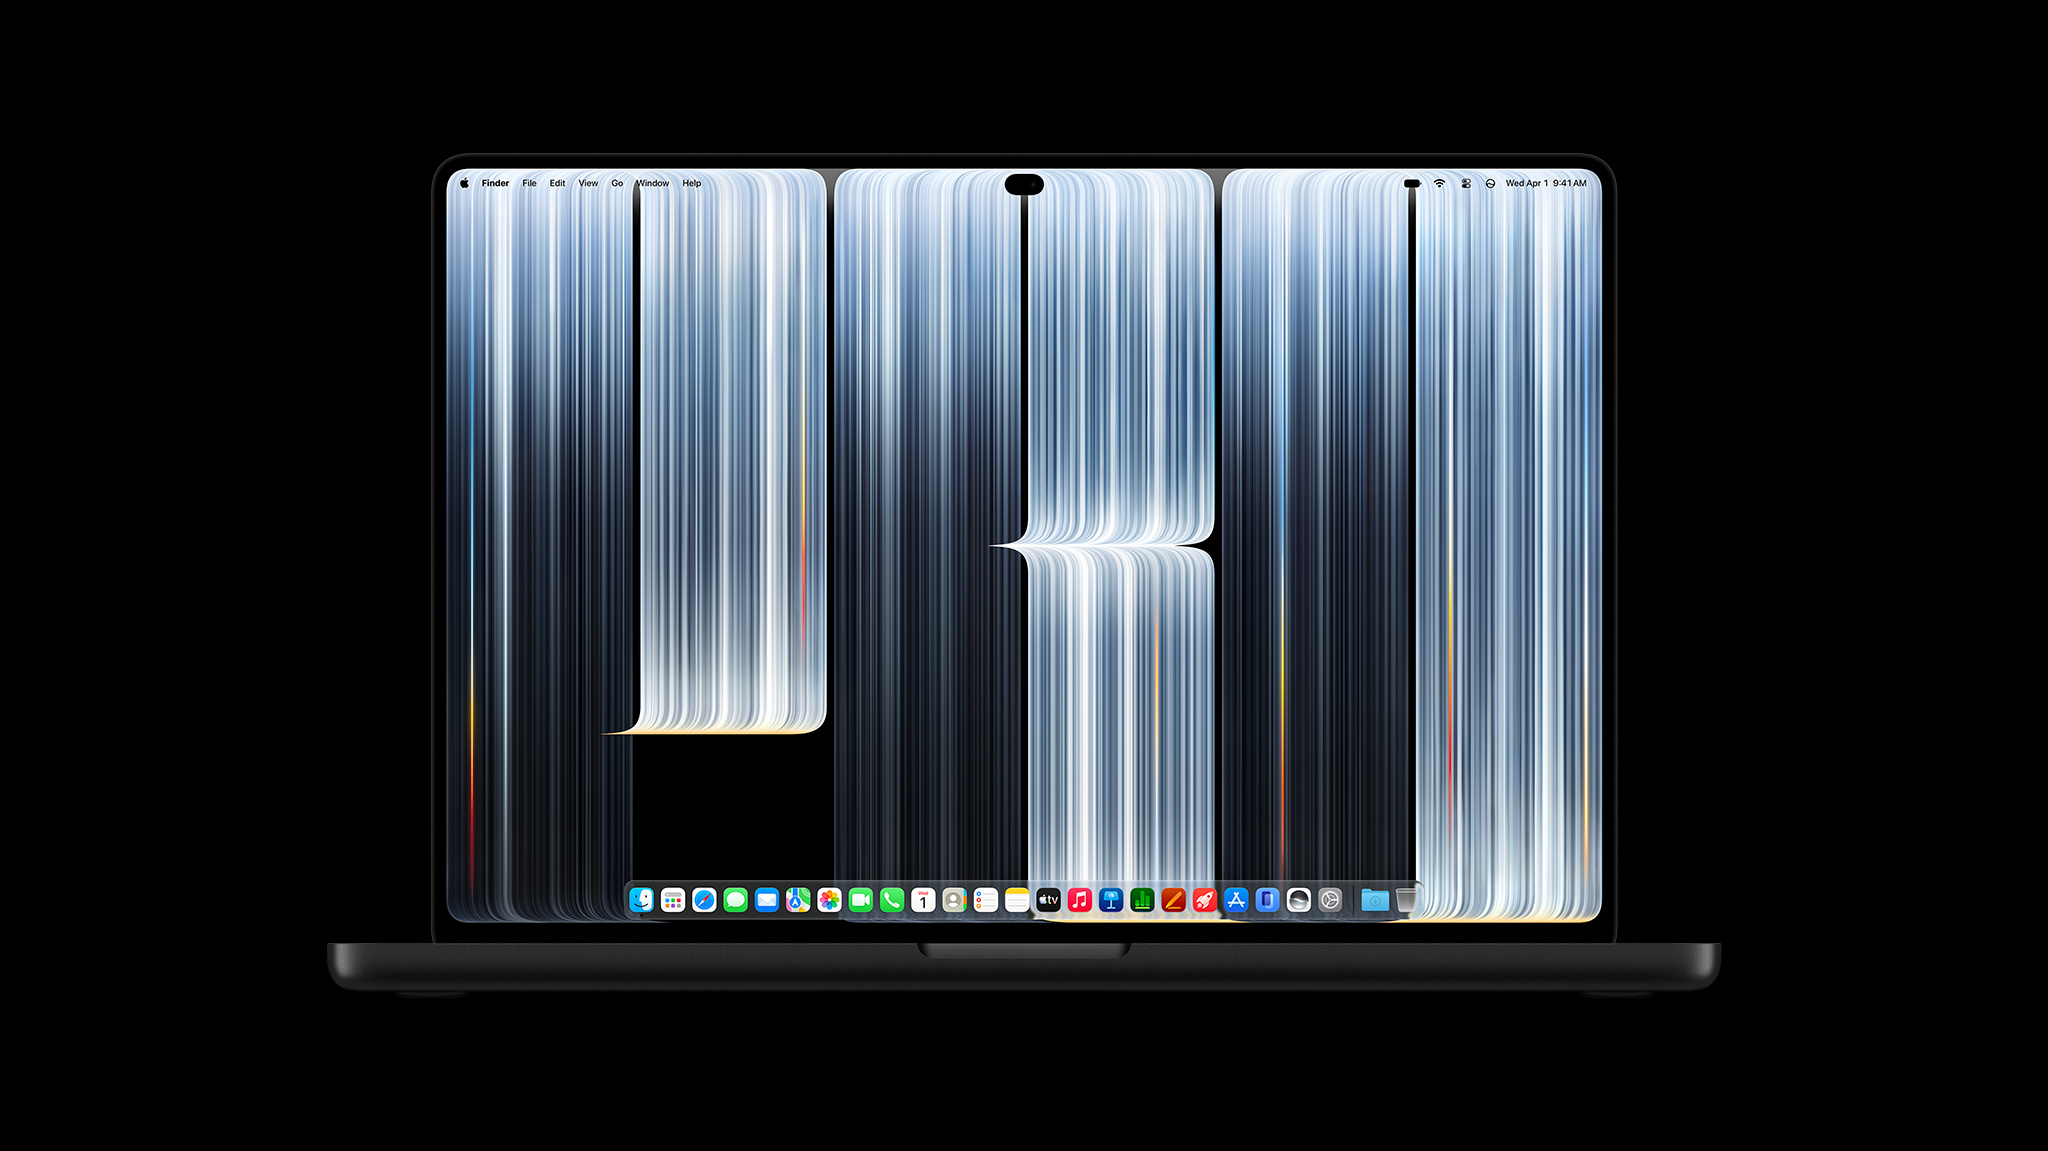Click the Siri icon in the menu bar
This screenshot has width=2048, height=1151.
click(x=1490, y=183)
